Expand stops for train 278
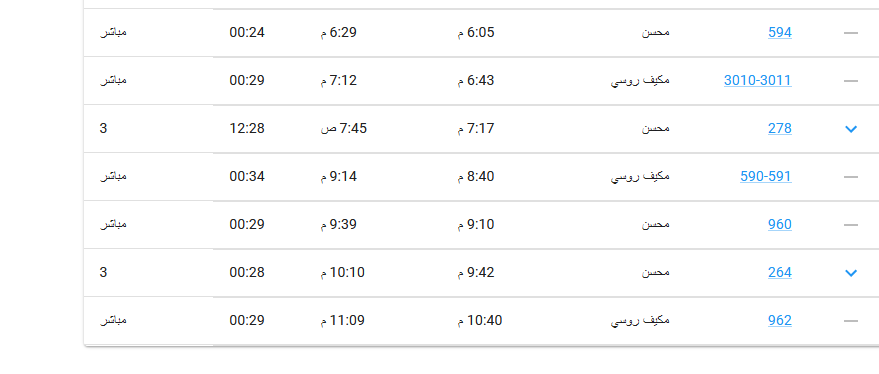The width and height of the screenshot is (879, 374). click(850, 129)
